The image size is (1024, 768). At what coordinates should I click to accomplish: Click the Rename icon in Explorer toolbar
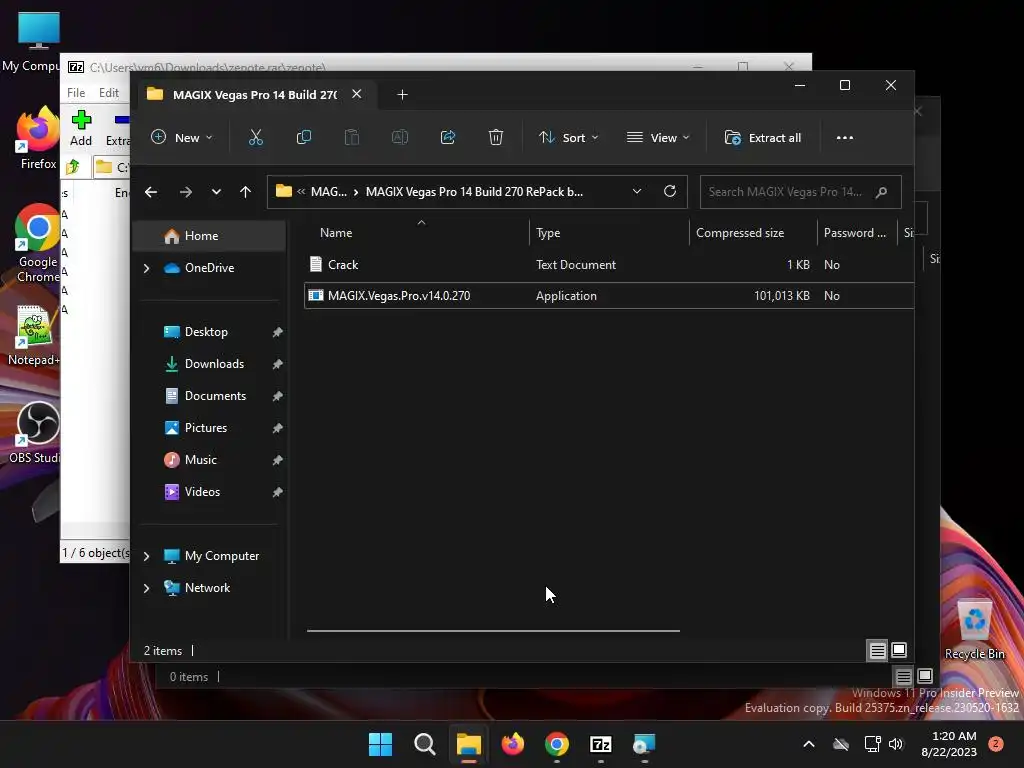[400, 138]
